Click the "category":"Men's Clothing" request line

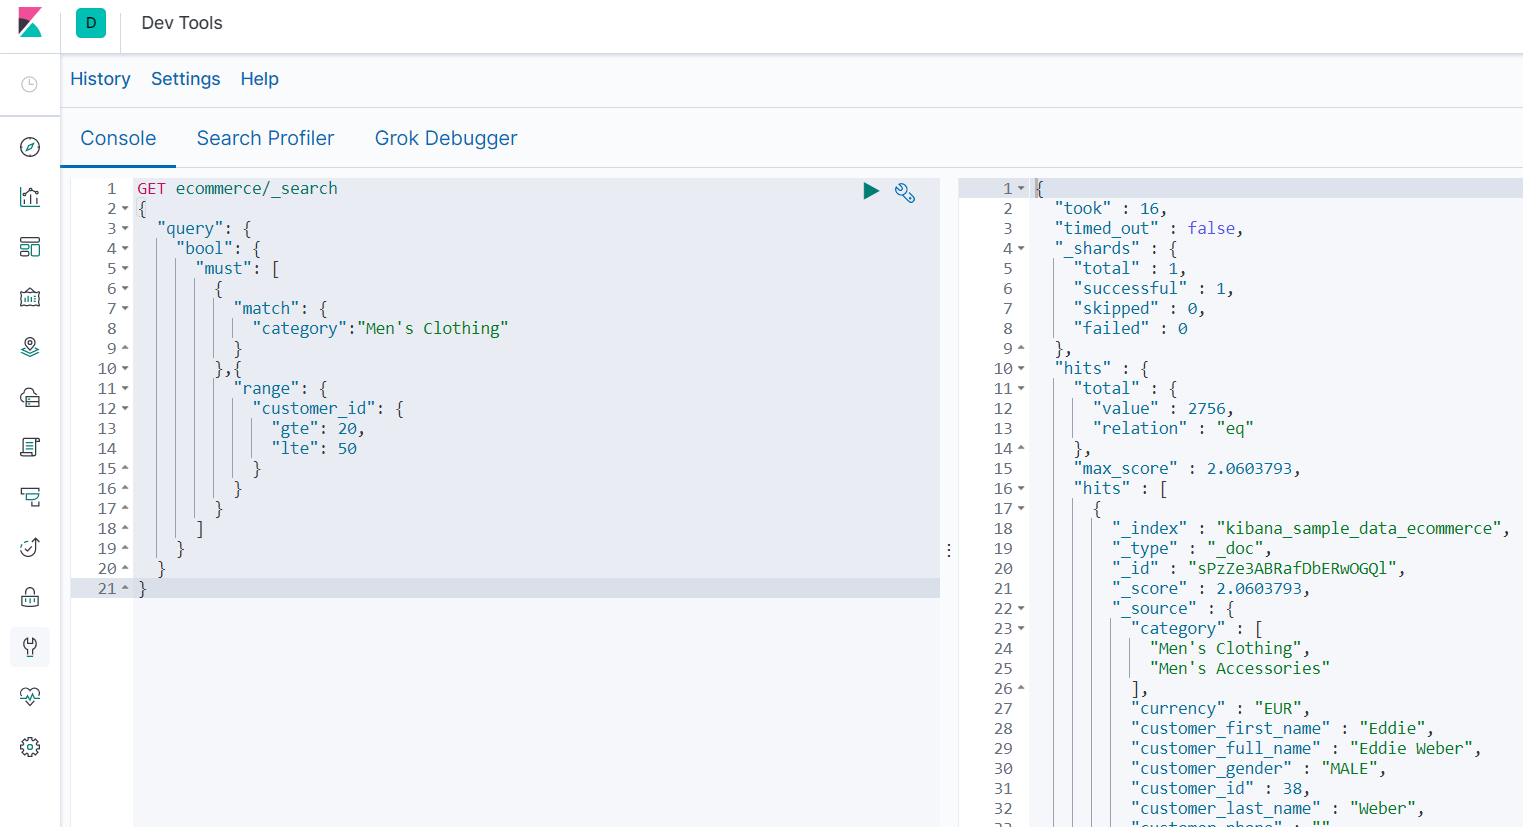pyautogui.click(x=380, y=328)
